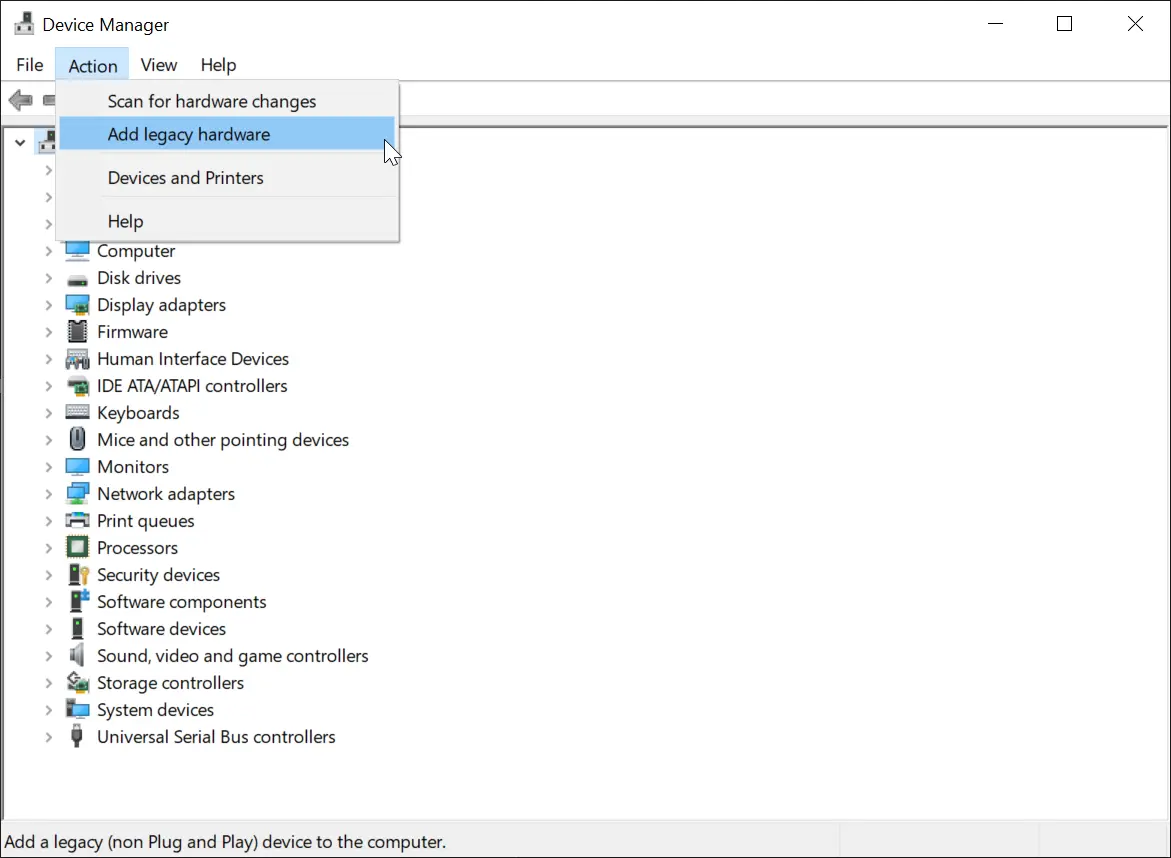Expand the Firmware category
The image size is (1171, 858).
(49, 332)
